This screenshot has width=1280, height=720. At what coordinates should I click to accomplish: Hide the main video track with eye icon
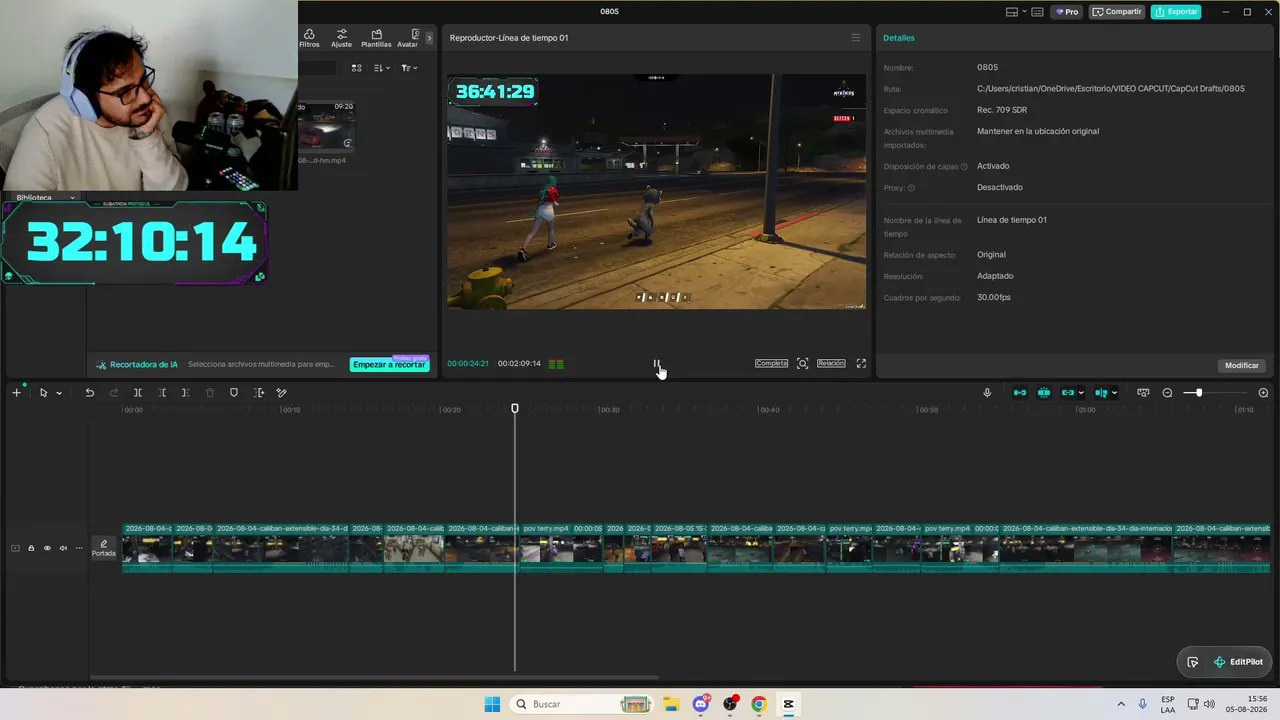click(47, 548)
